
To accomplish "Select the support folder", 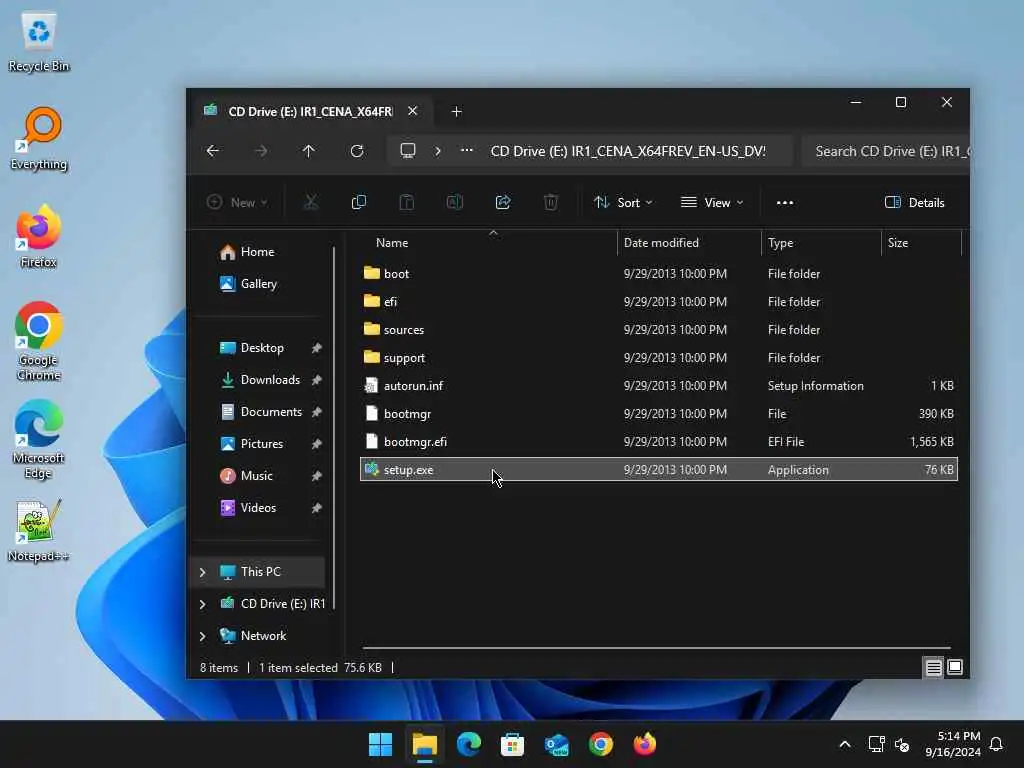I will pyautogui.click(x=659, y=358).
